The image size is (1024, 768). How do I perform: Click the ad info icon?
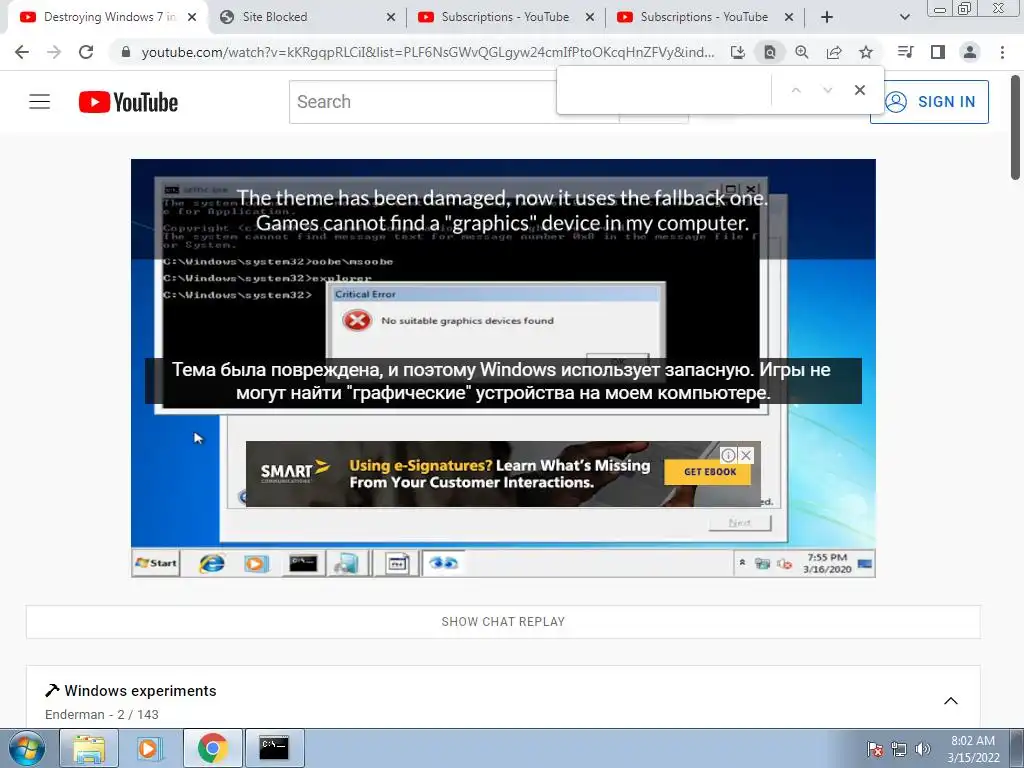coord(728,455)
